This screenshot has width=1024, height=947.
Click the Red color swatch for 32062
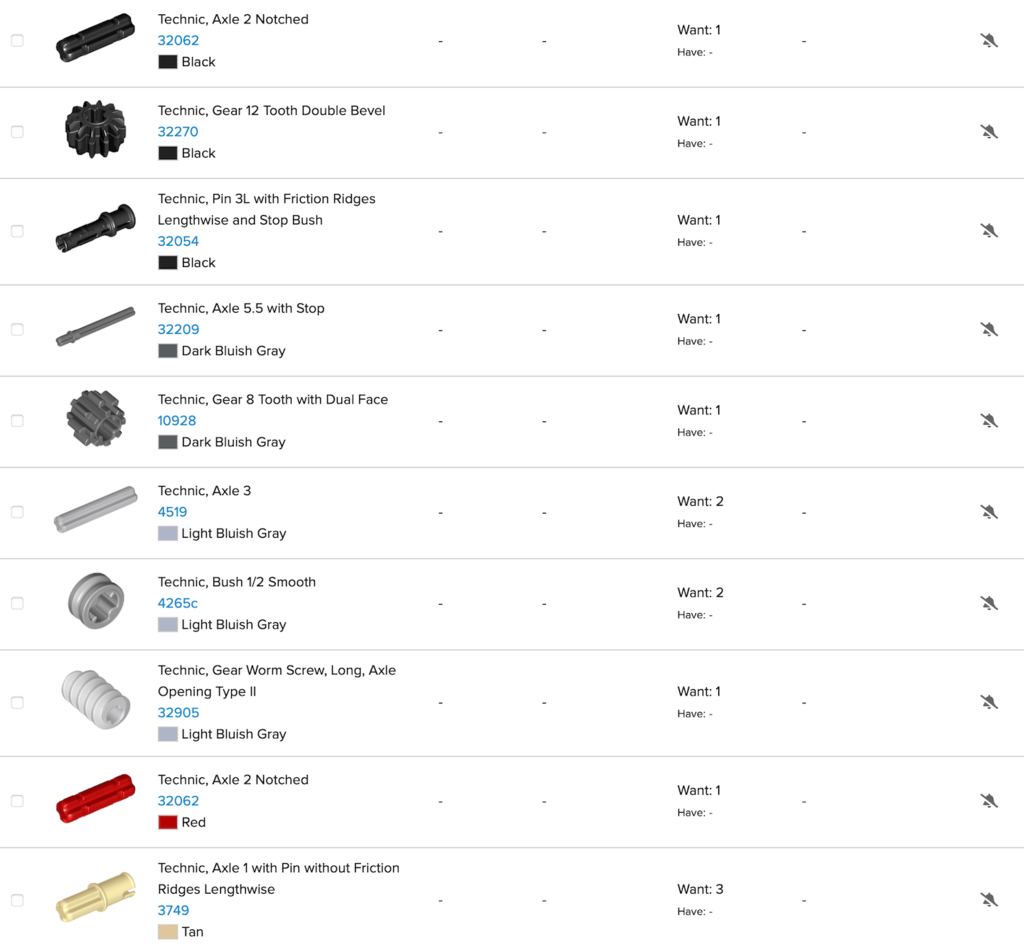tap(167, 821)
